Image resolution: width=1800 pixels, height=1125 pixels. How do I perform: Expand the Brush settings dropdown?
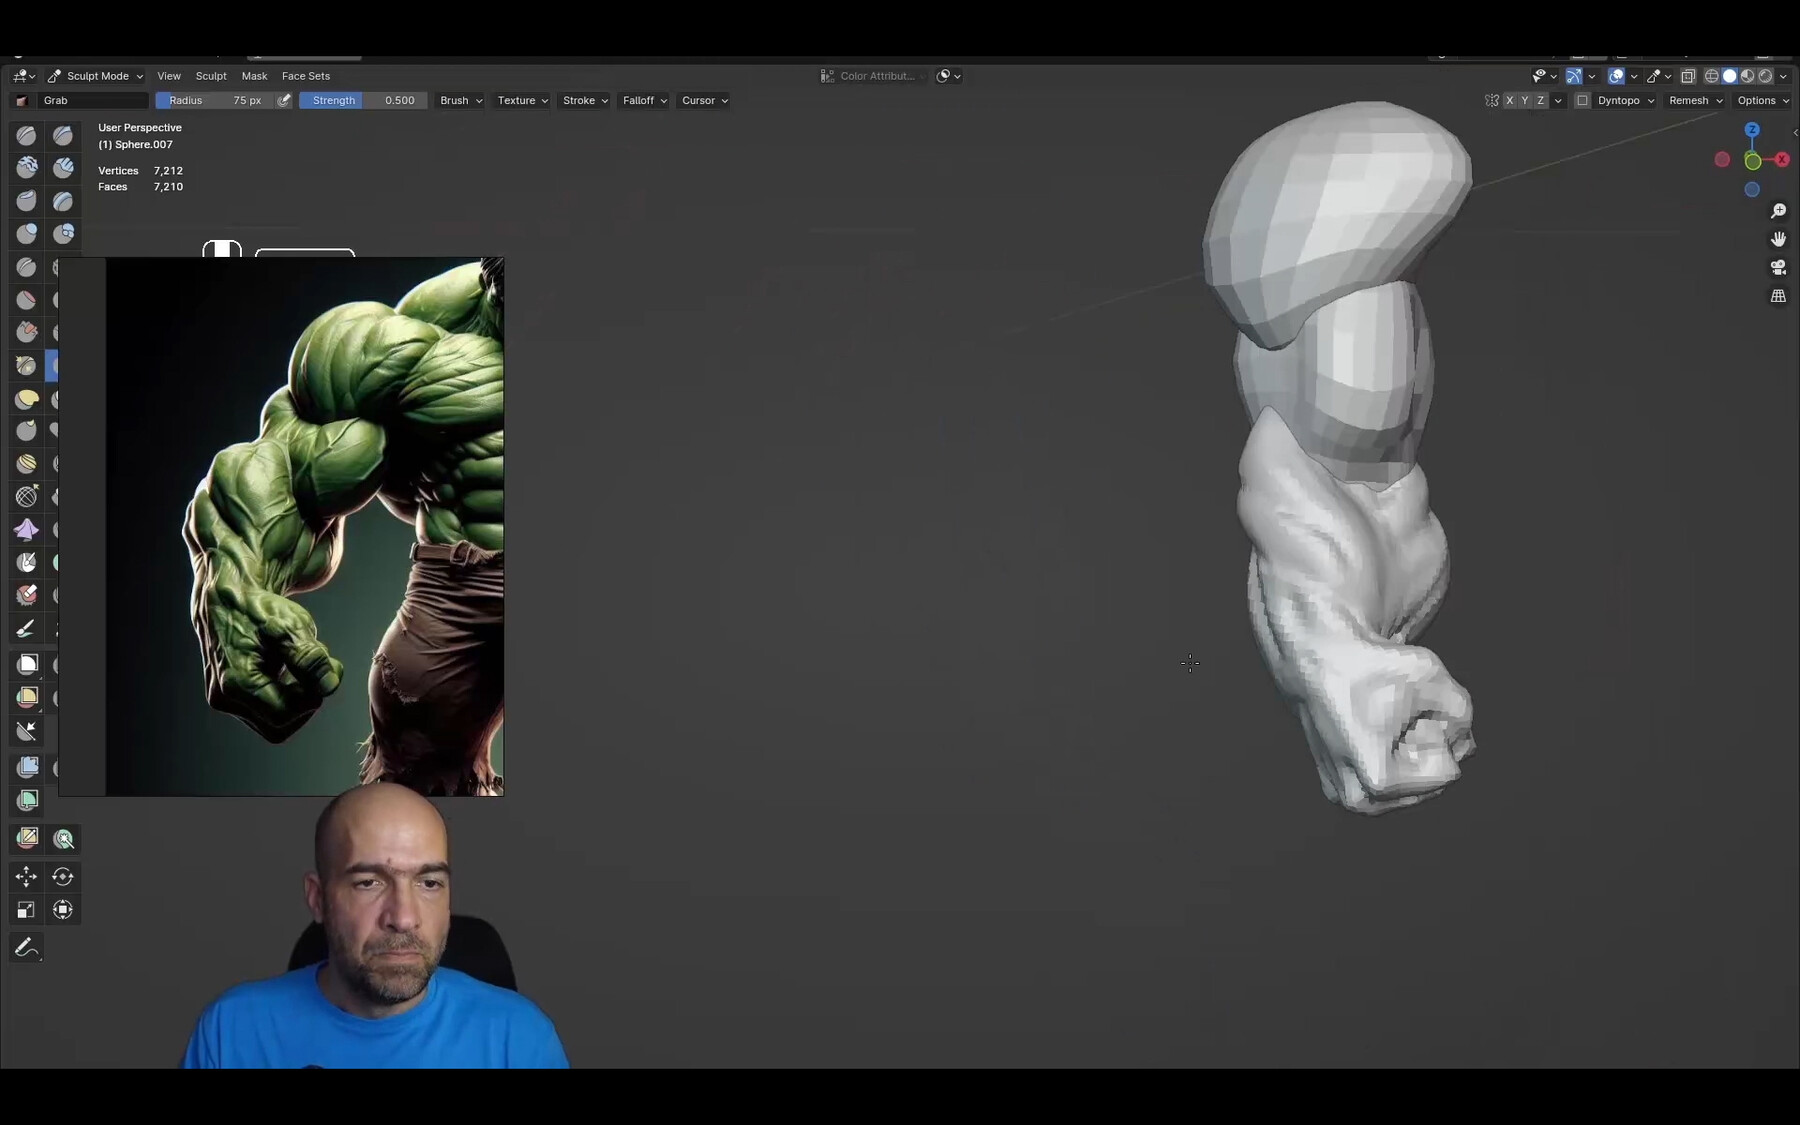[461, 101]
